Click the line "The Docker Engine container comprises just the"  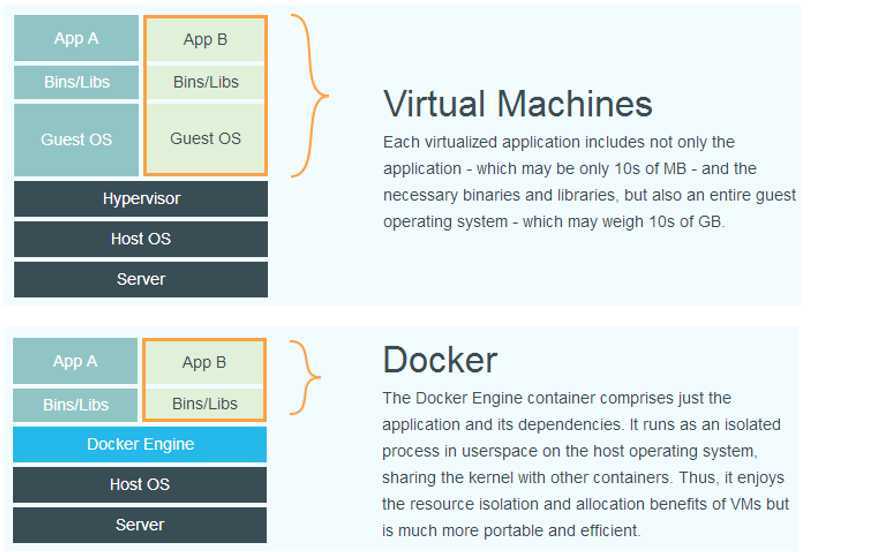[x=556, y=398]
